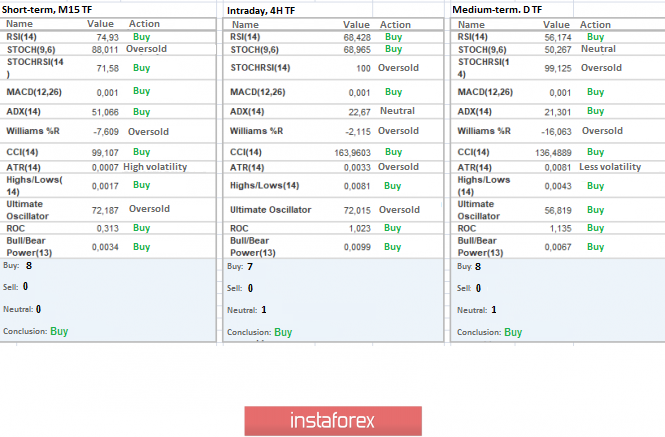Select the High volatility ATR action cell
This screenshot has width=665, height=437.
(x=155, y=167)
